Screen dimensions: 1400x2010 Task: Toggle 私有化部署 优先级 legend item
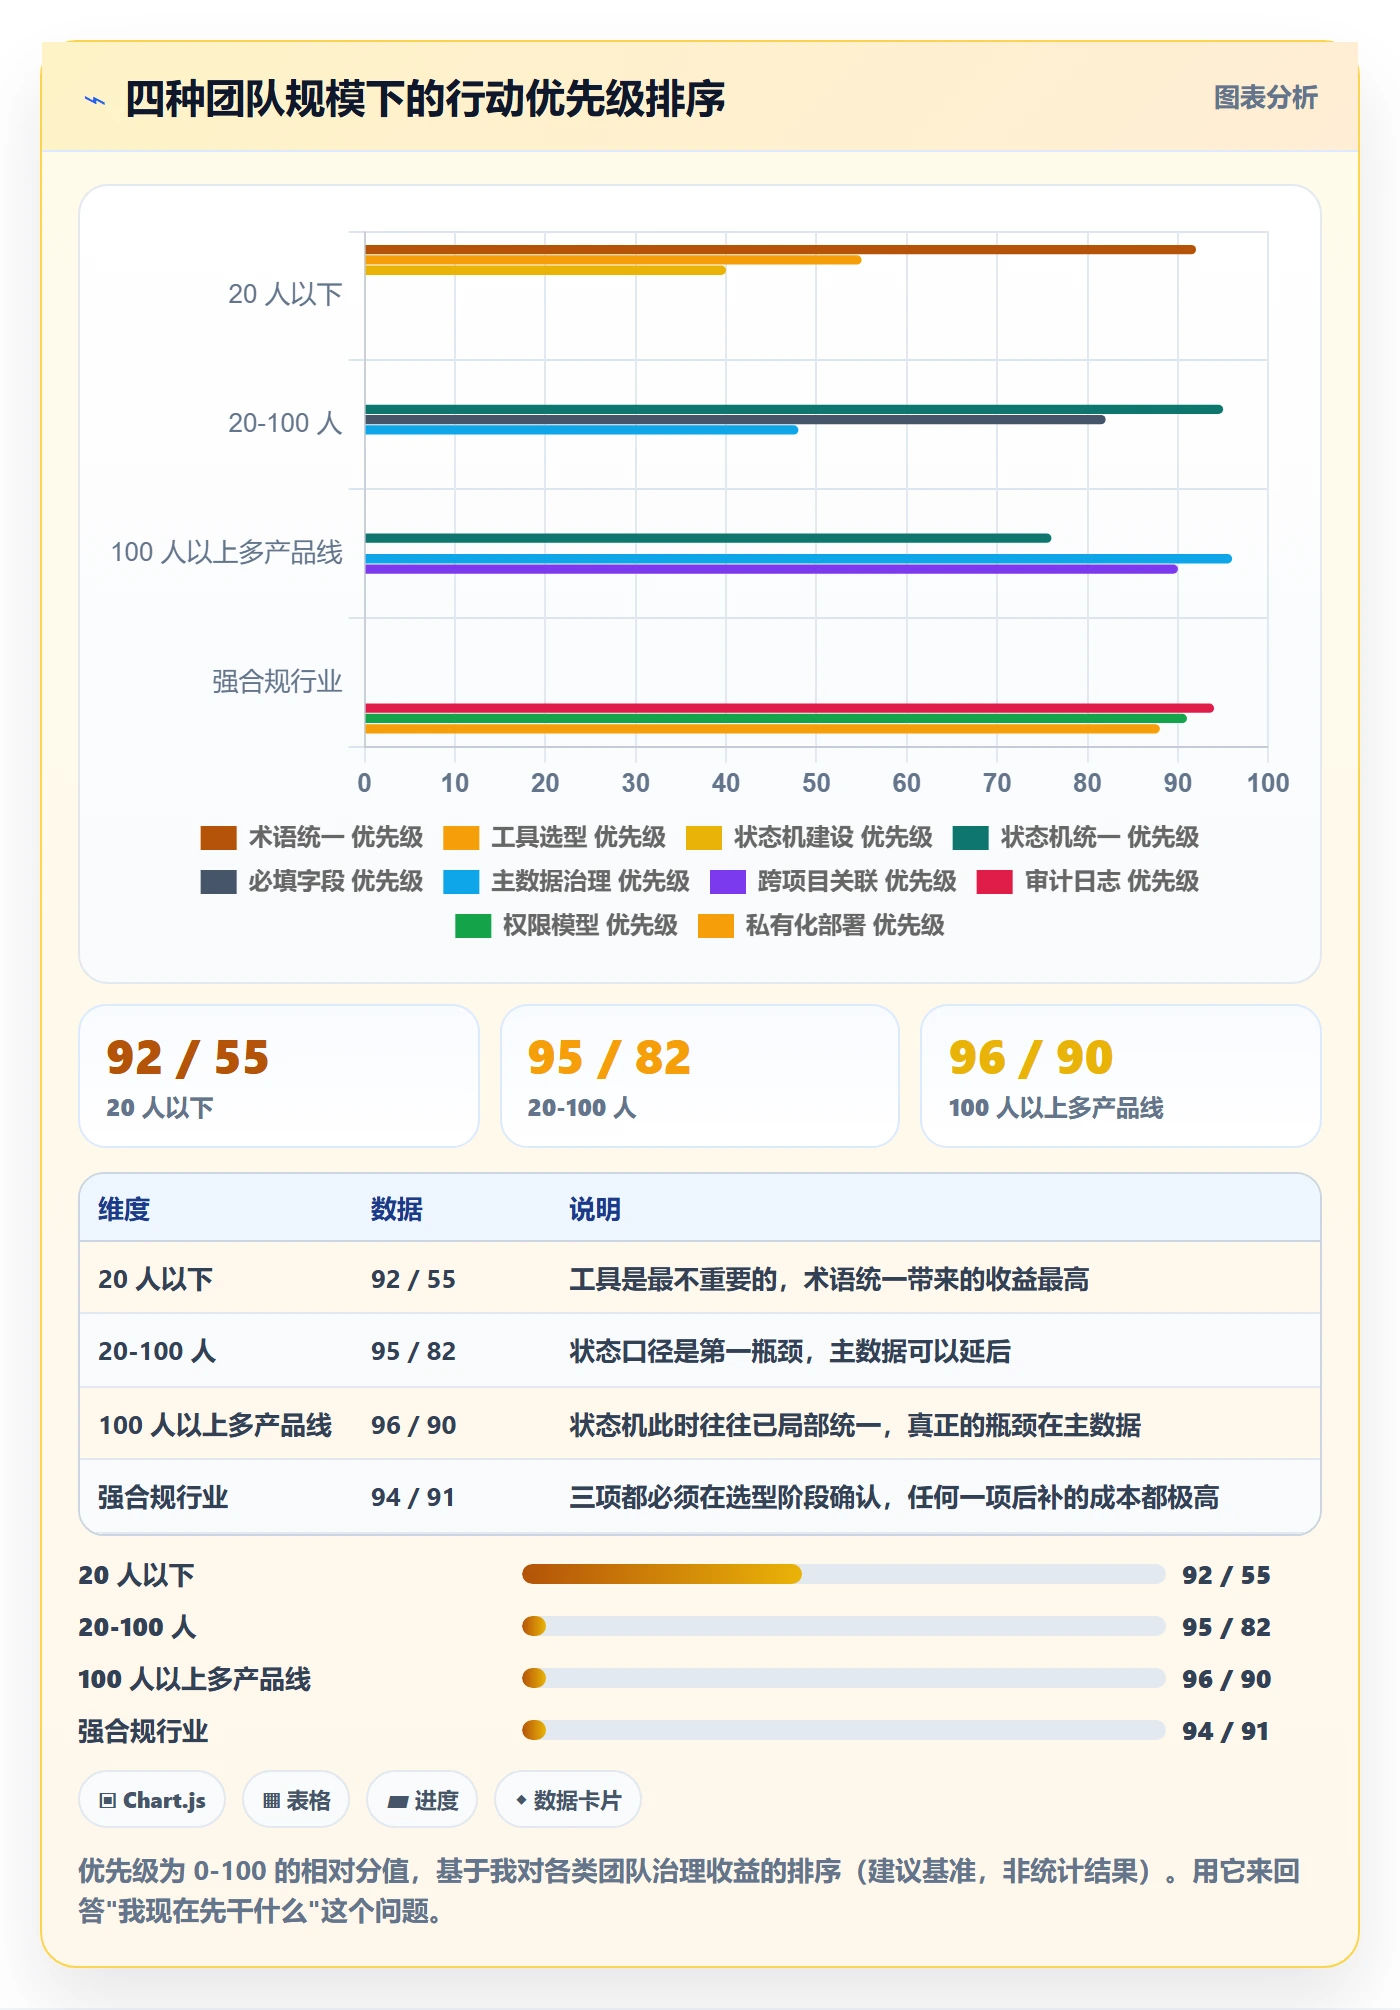point(821,925)
